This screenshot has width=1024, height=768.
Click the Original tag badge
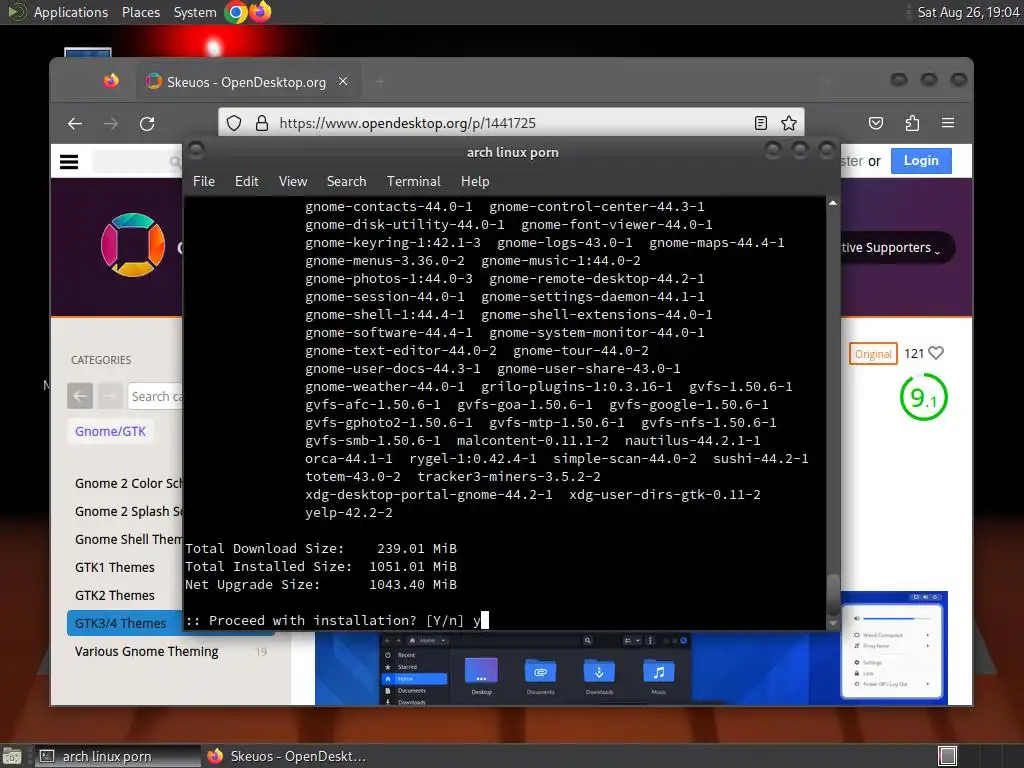tap(872, 354)
